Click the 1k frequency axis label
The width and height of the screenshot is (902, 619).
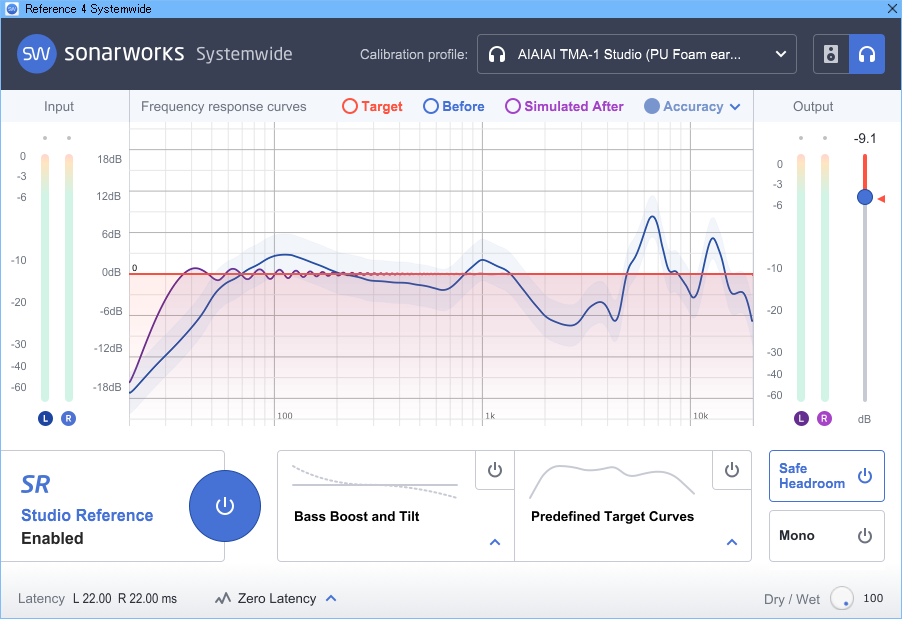490,415
